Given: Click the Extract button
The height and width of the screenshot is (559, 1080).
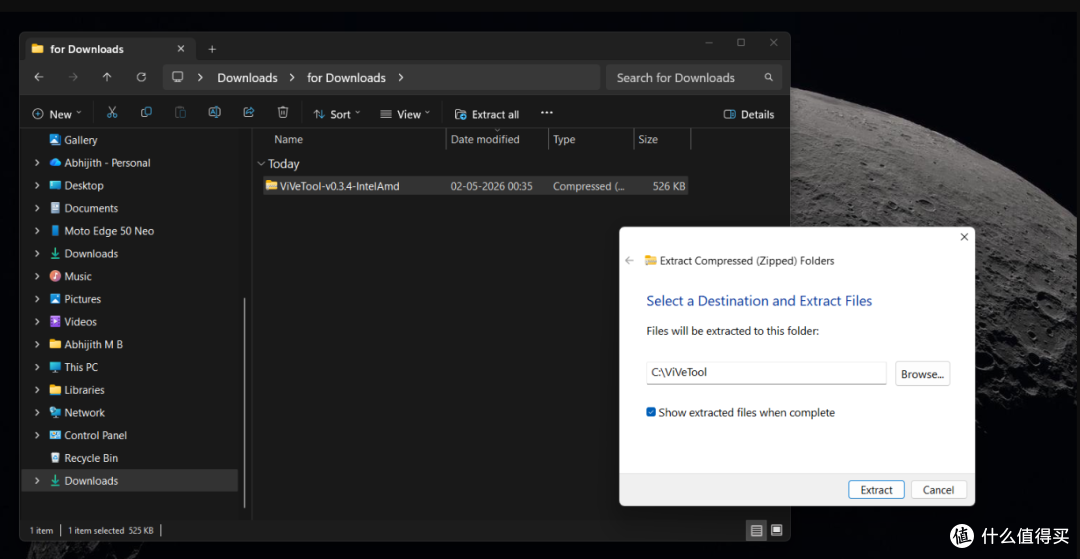Looking at the screenshot, I should point(877,489).
